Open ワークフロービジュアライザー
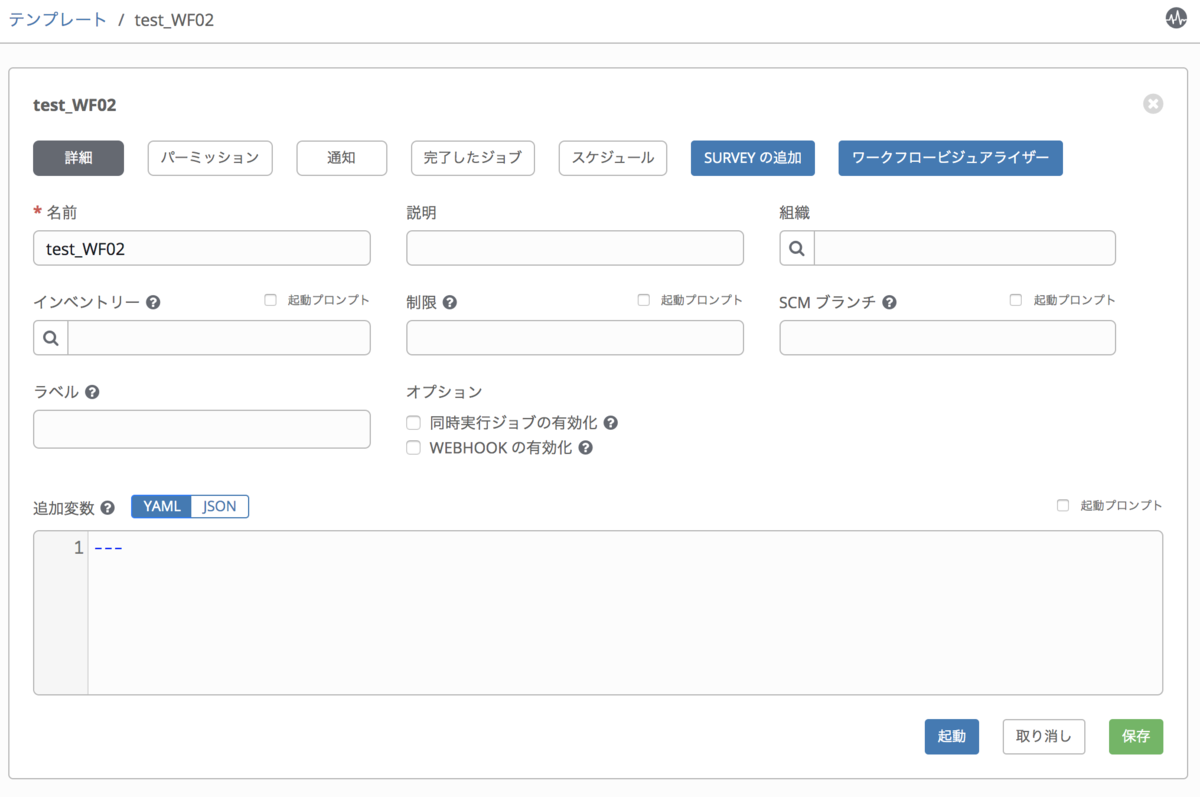 click(x=950, y=158)
